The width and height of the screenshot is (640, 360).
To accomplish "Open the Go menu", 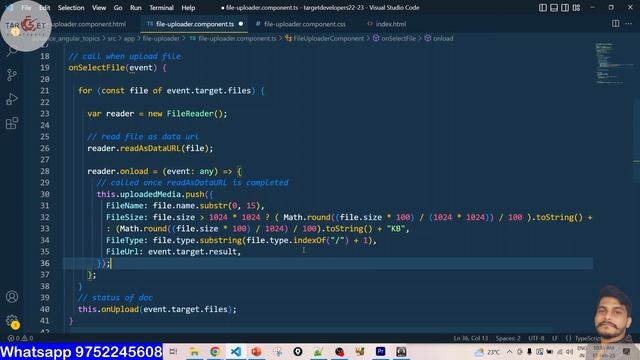I will coord(118,8).
